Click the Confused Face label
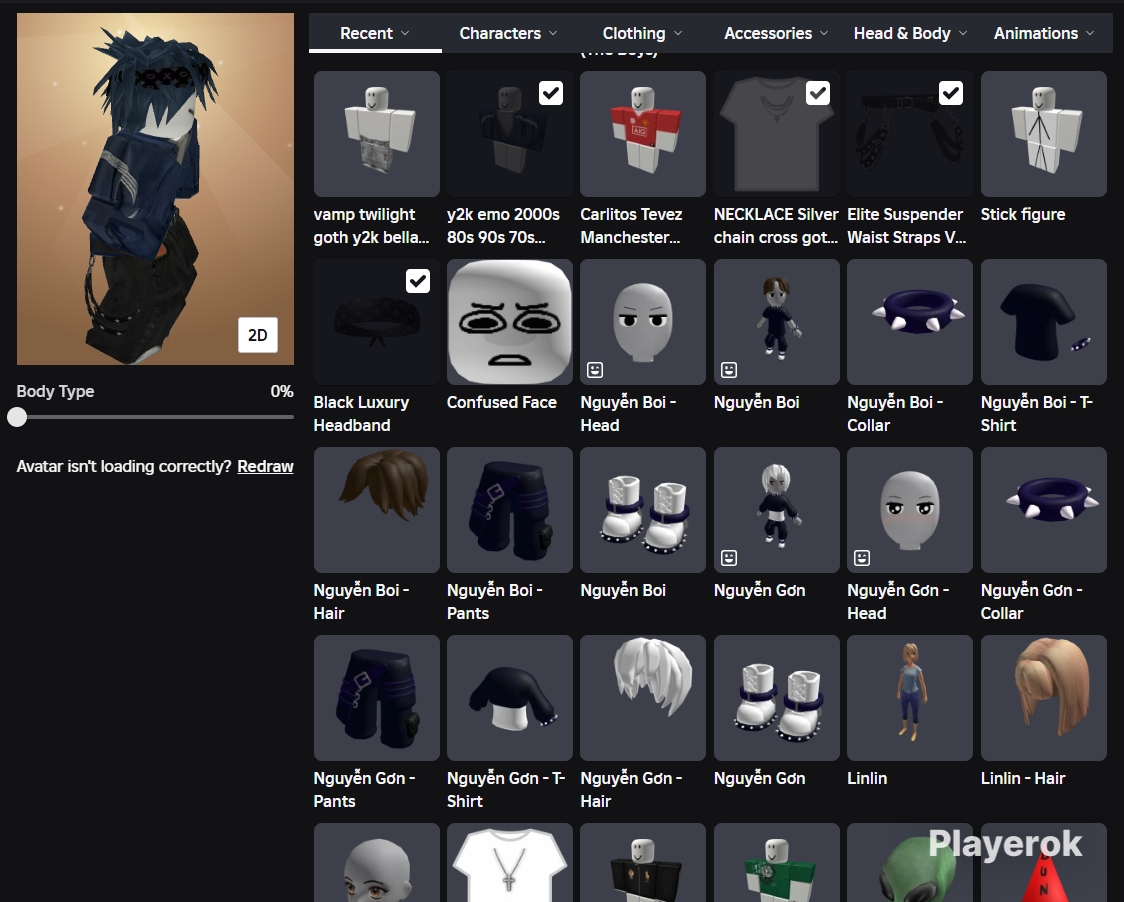 tap(502, 402)
